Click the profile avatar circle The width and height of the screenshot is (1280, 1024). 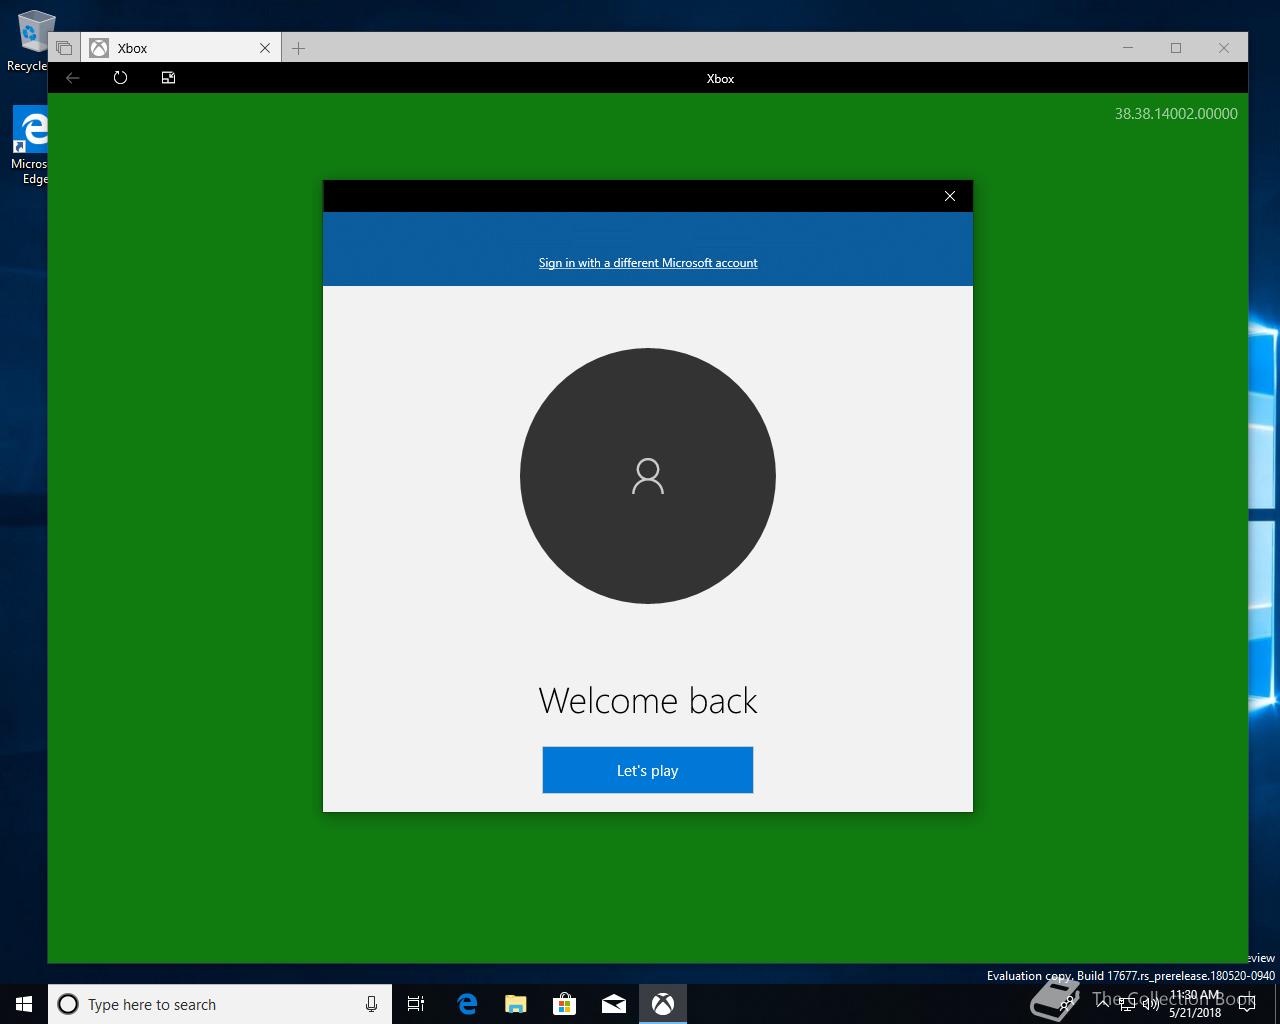pyautogui.click(x=648, y=476)
